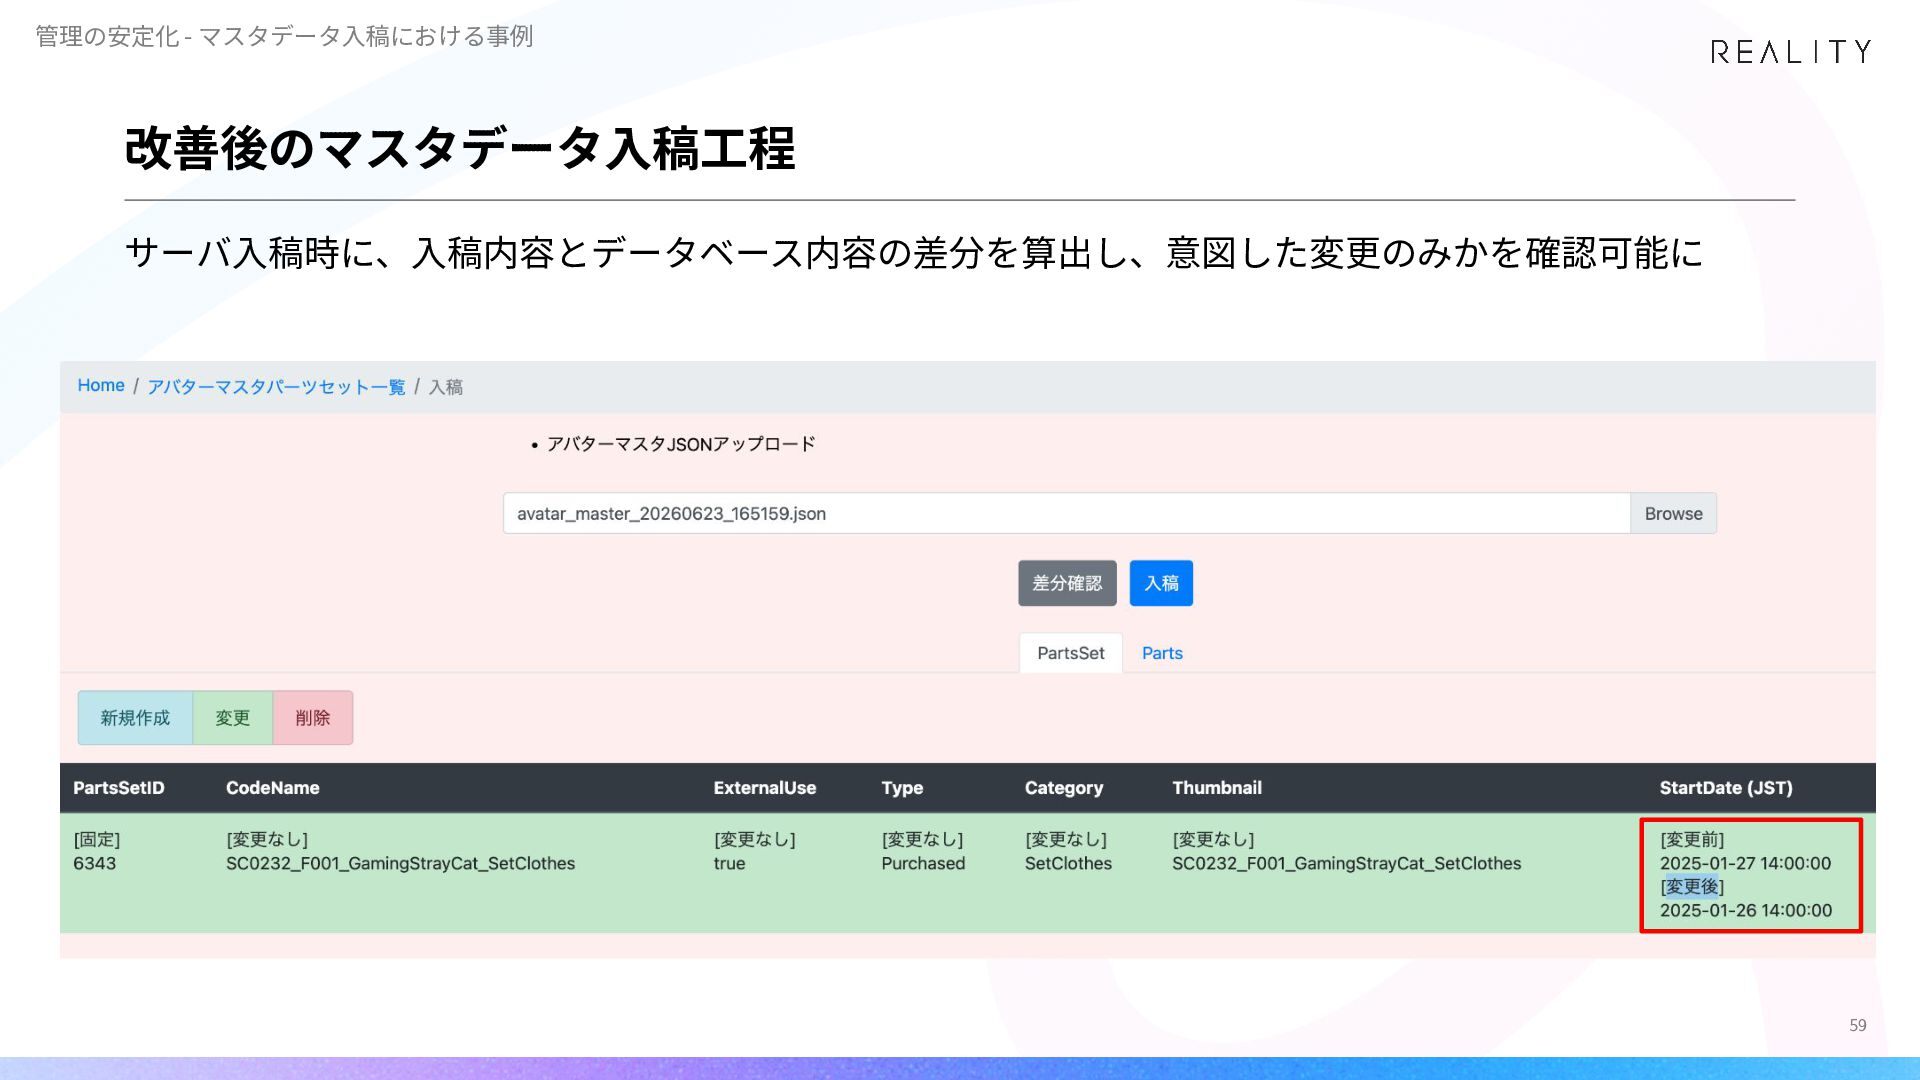Select the before date 2025-01-27 14:00:00

point(1746,864)
